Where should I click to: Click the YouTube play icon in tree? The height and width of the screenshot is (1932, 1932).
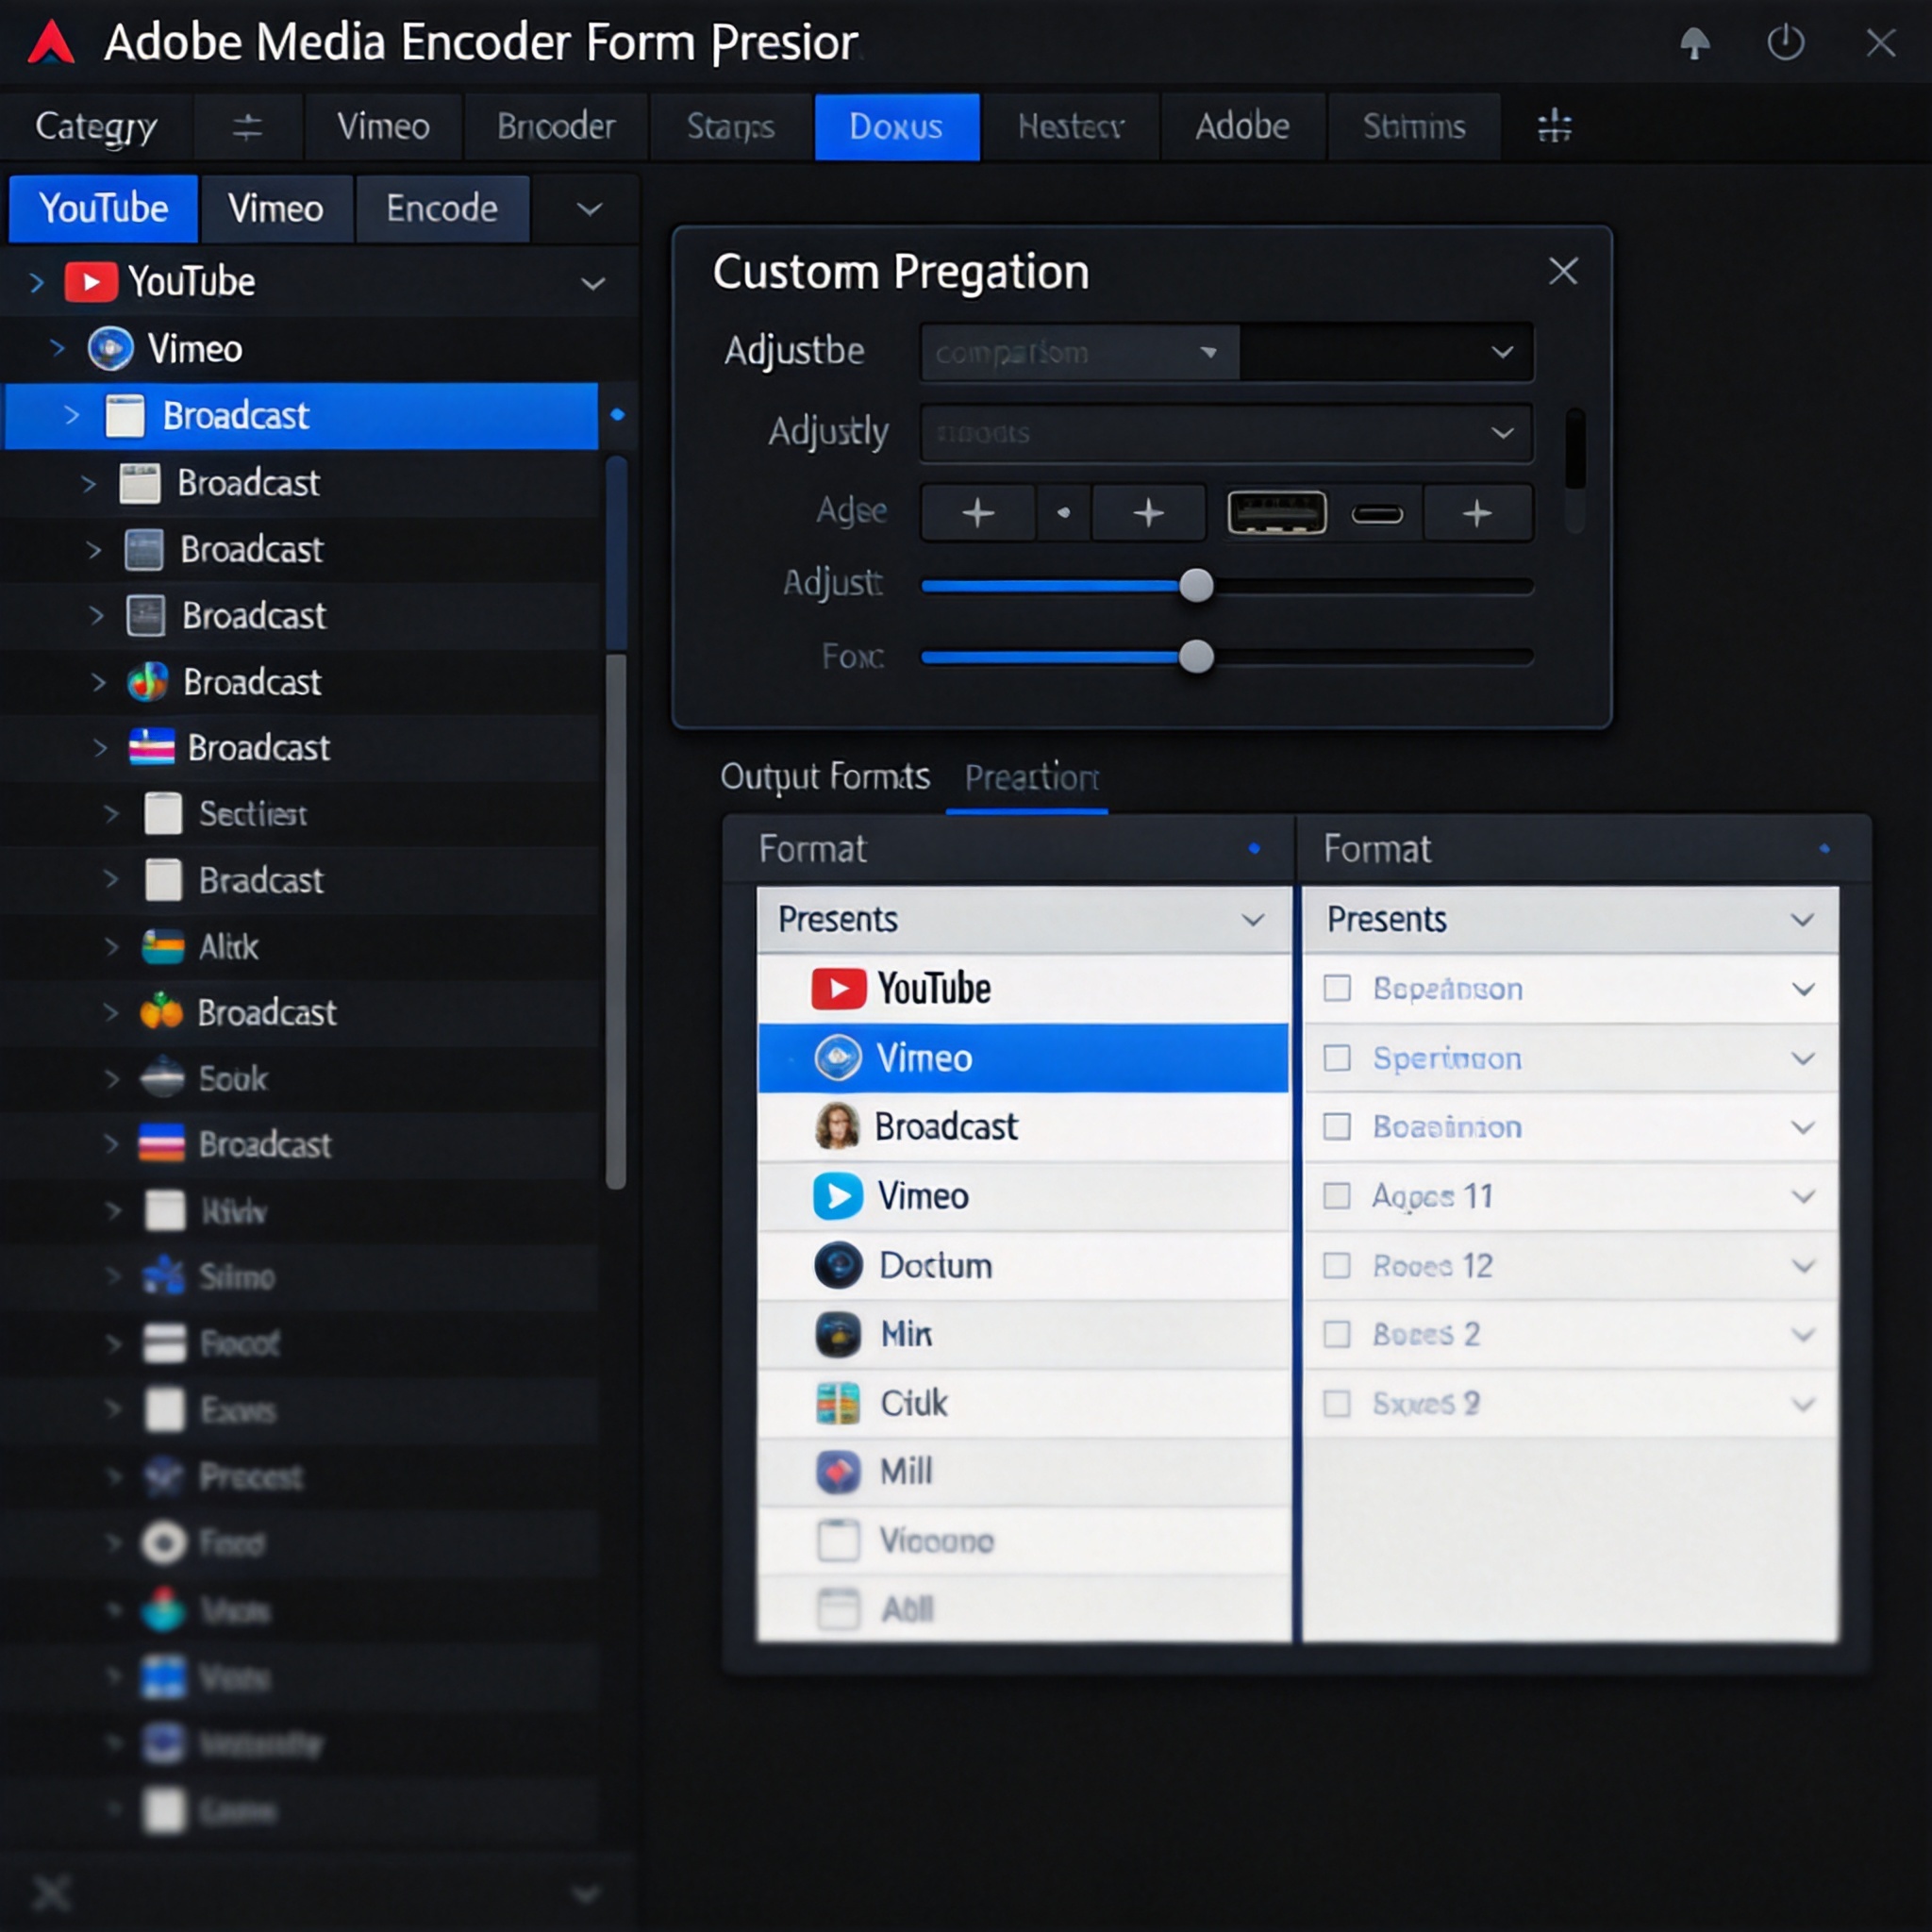92,282
